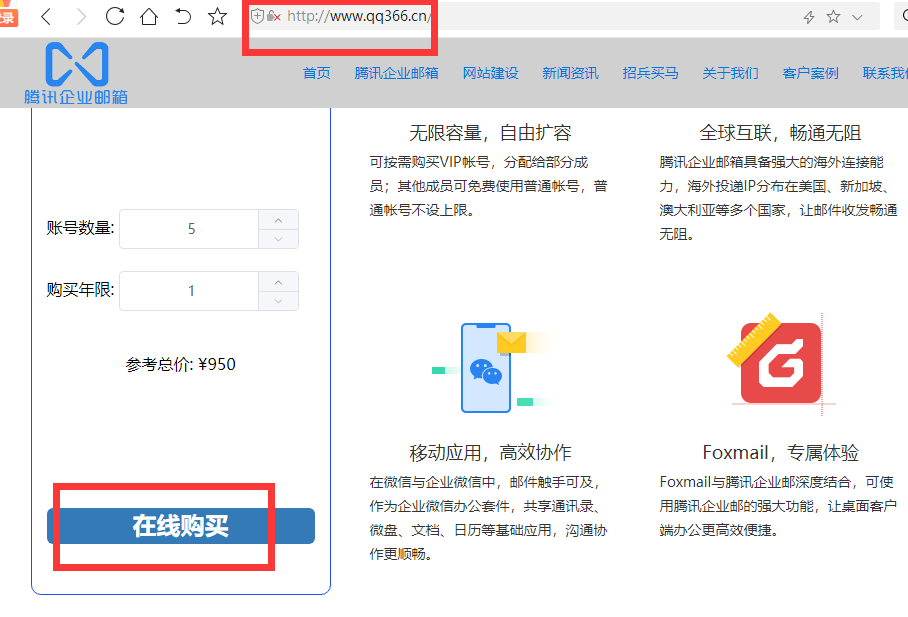
Task: Select 首页 in the navigation menu
Action: [x=316, y=73]
